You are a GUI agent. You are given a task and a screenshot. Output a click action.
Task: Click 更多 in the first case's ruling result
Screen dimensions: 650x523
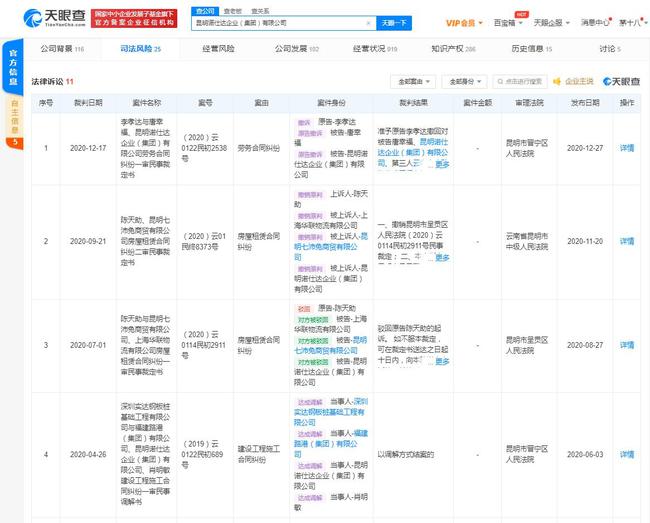pyautogui.click(x=442, y=165)
